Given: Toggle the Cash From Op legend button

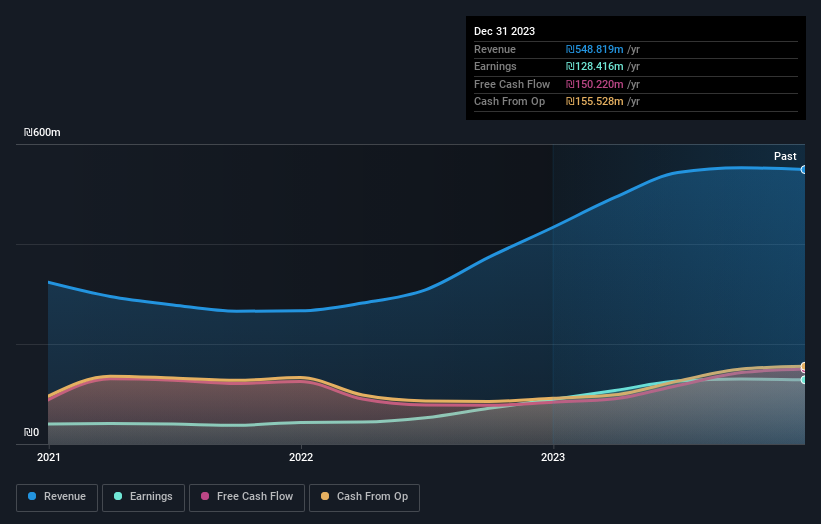Looking at the screenshot, I should click(364, 497).
